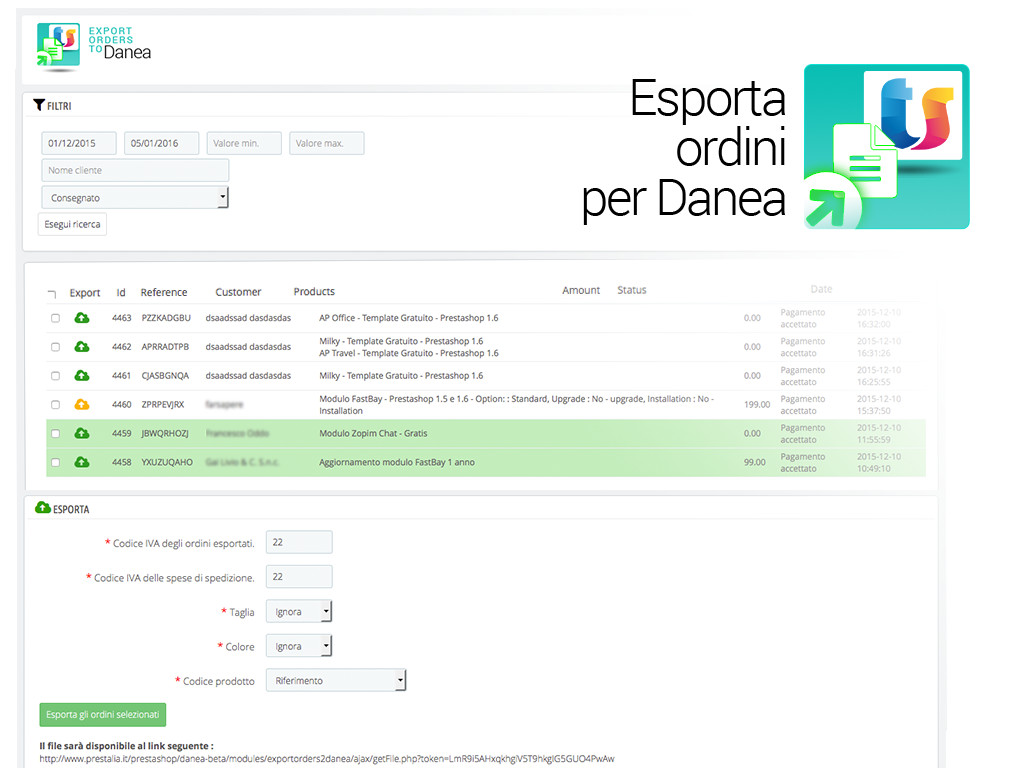
Task: Click the Filtri funnel icon
Action: click(x=39, y=105)
